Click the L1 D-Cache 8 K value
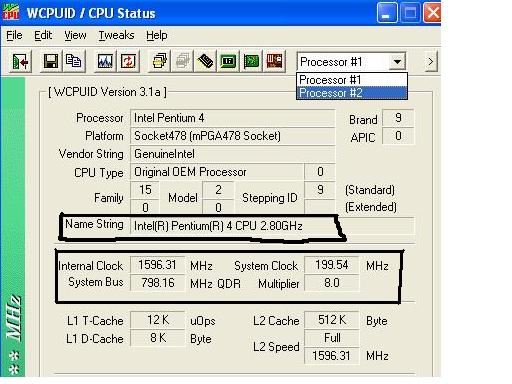512x384 pixels. (x=157, y=338)
